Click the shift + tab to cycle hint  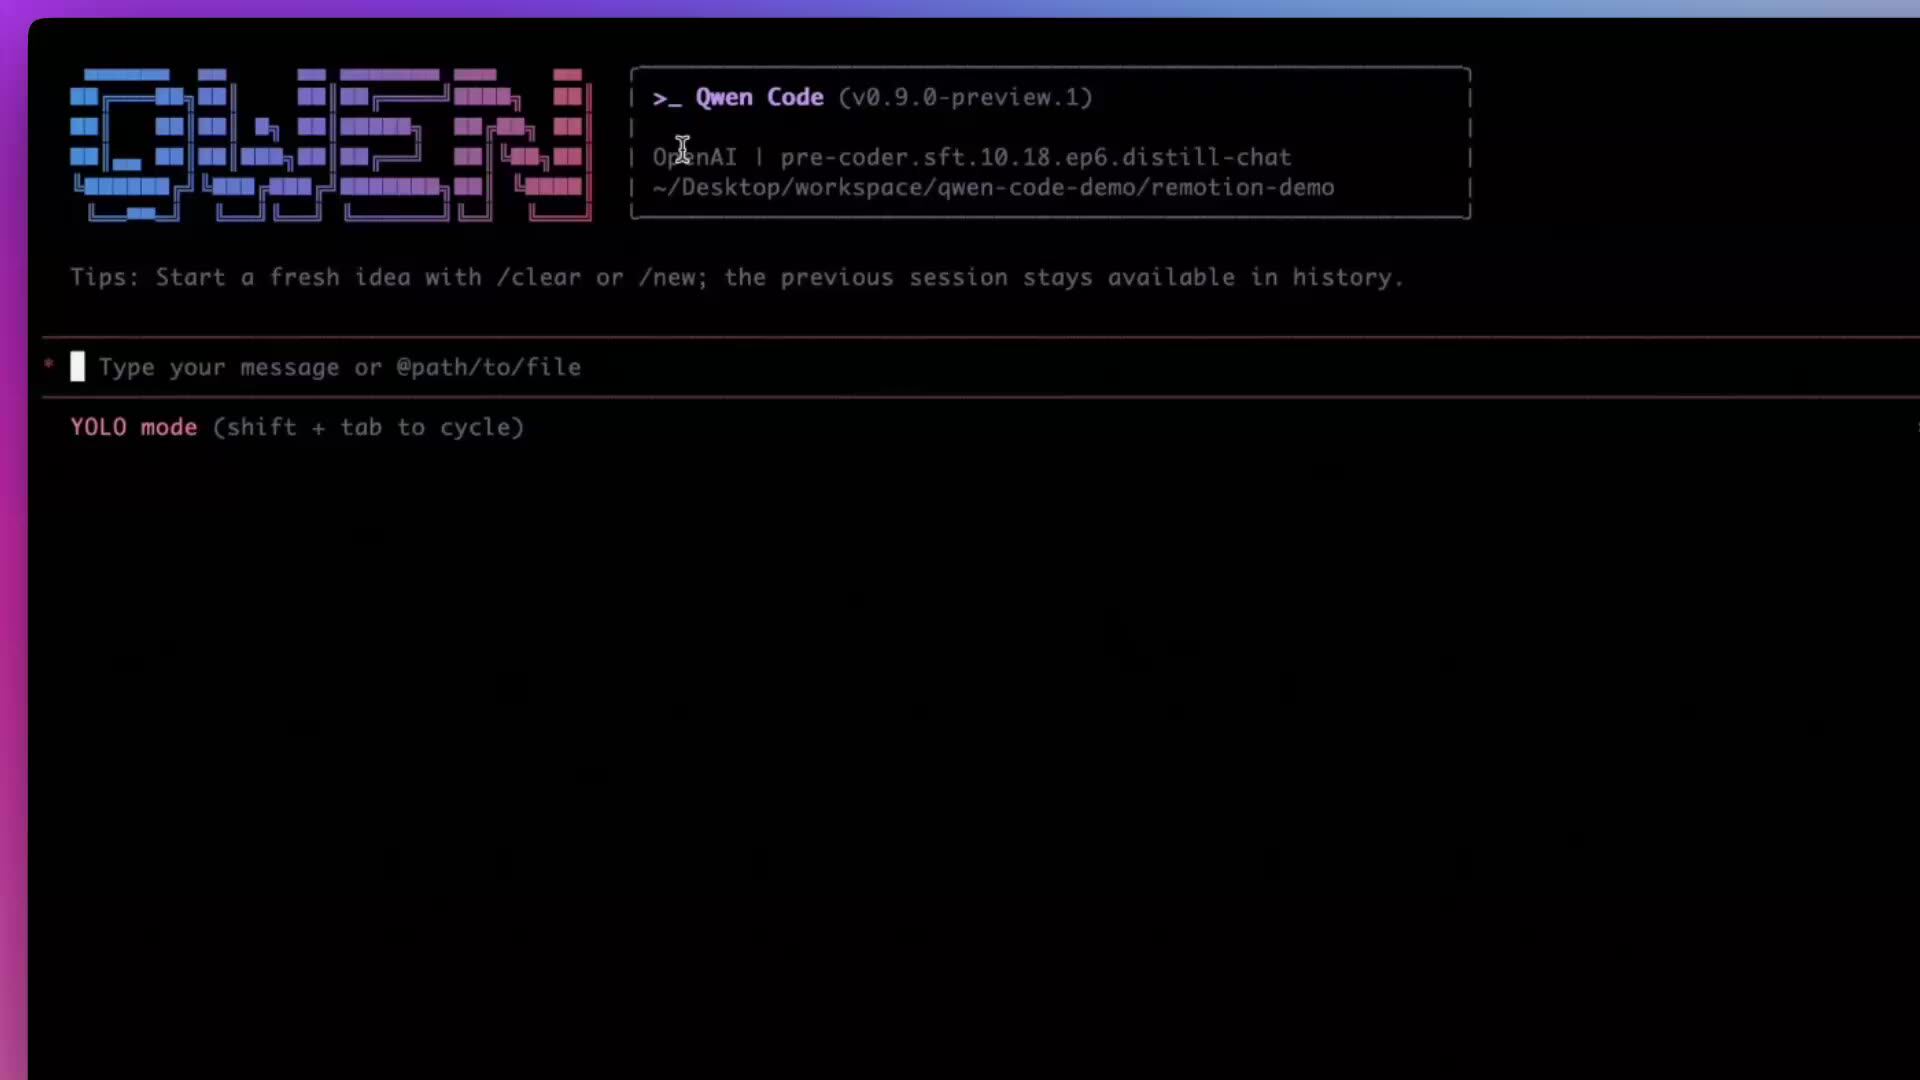pyautogui.click(x=368, y=427)
